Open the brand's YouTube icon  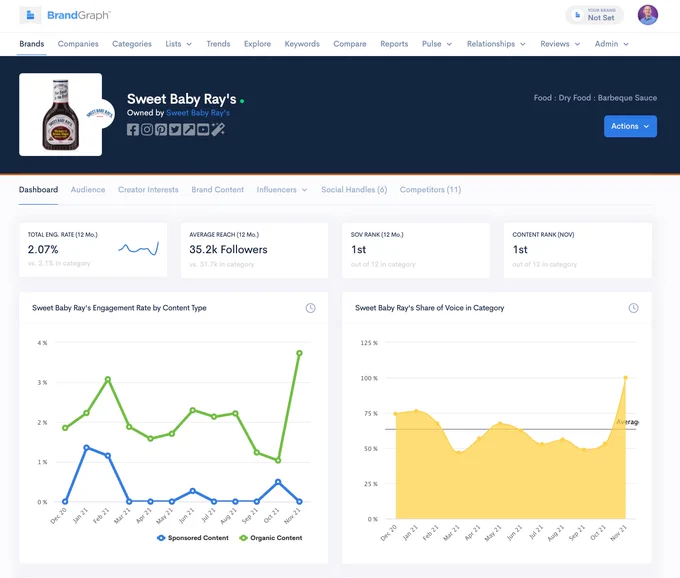[203, 129]
